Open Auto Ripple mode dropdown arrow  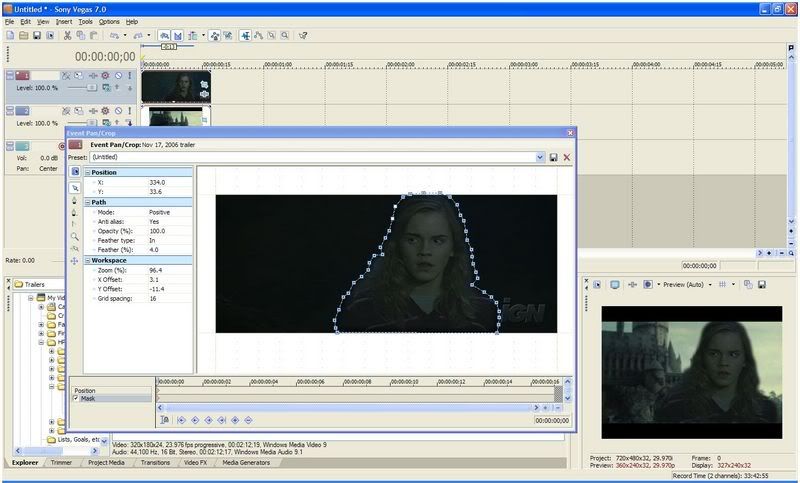[x=204, y=35]
